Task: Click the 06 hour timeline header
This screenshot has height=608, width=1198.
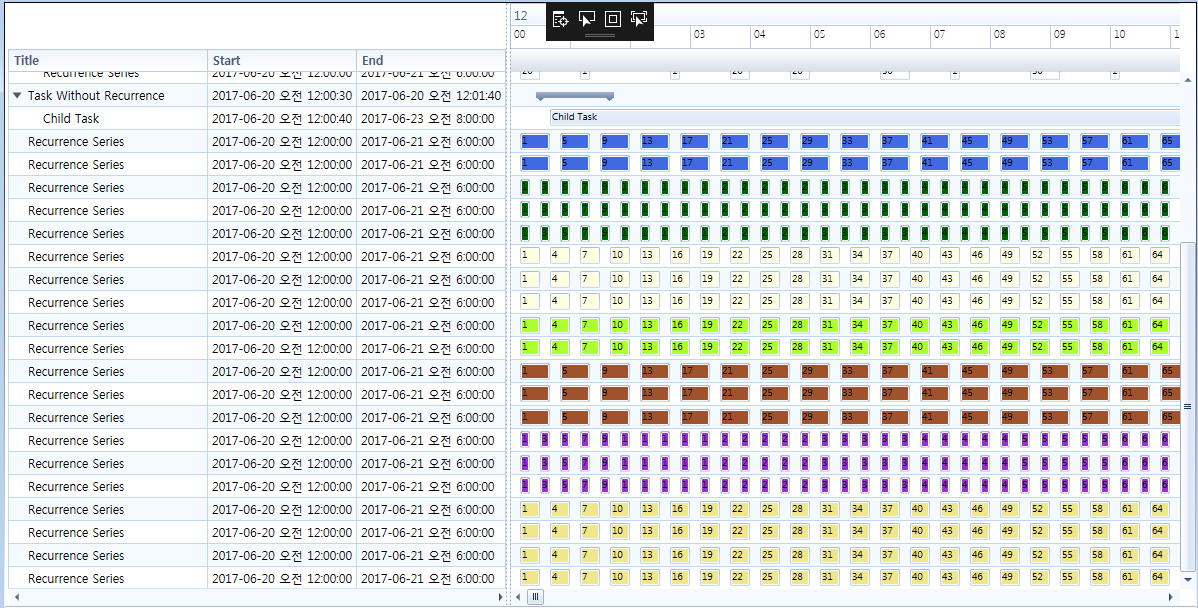Action: (x=900, y=37)
